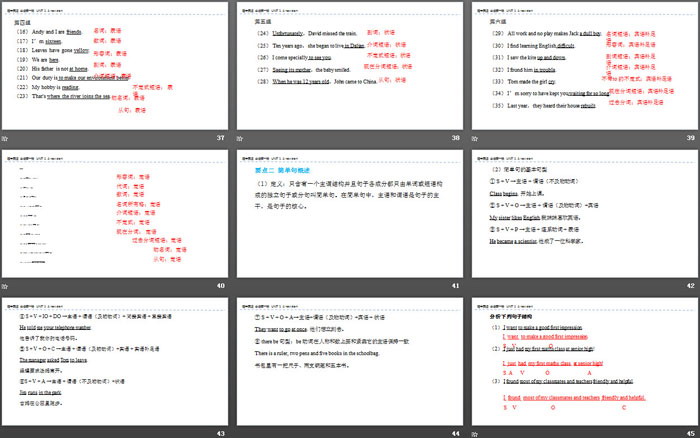
Task: Click the slide number label 37
Action: [221, 138]
